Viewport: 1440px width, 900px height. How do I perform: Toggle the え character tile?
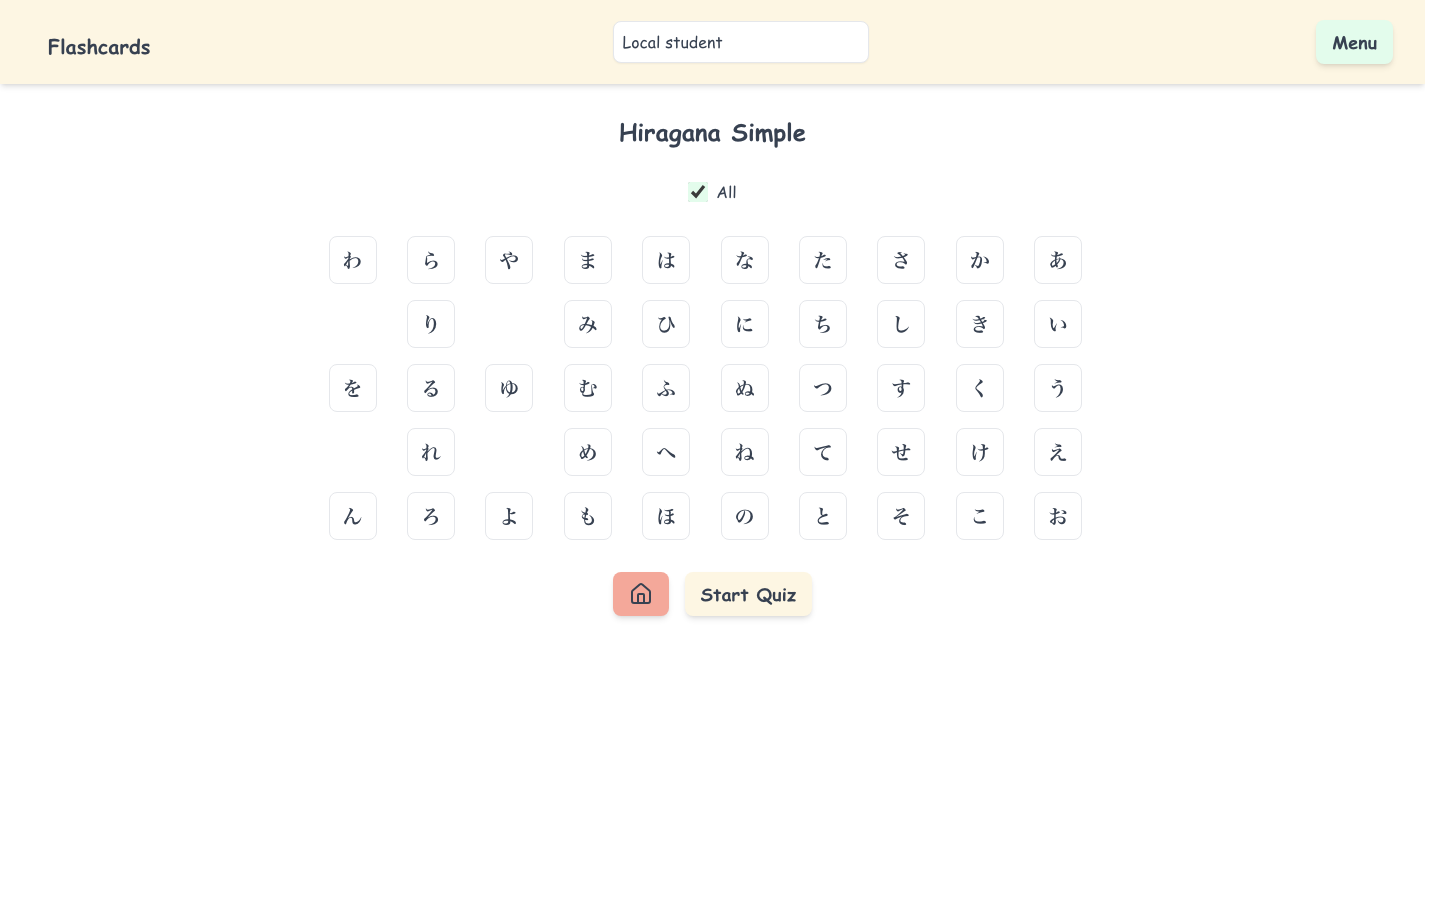(1058, 452)
